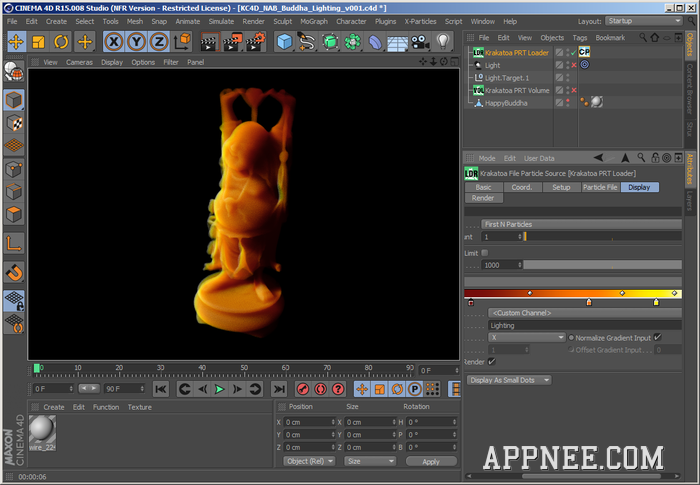Image resolution: width=700 pixels, height=485 pixels.
Task: Make object editable in left sidebar
Action: click(14, 71)
